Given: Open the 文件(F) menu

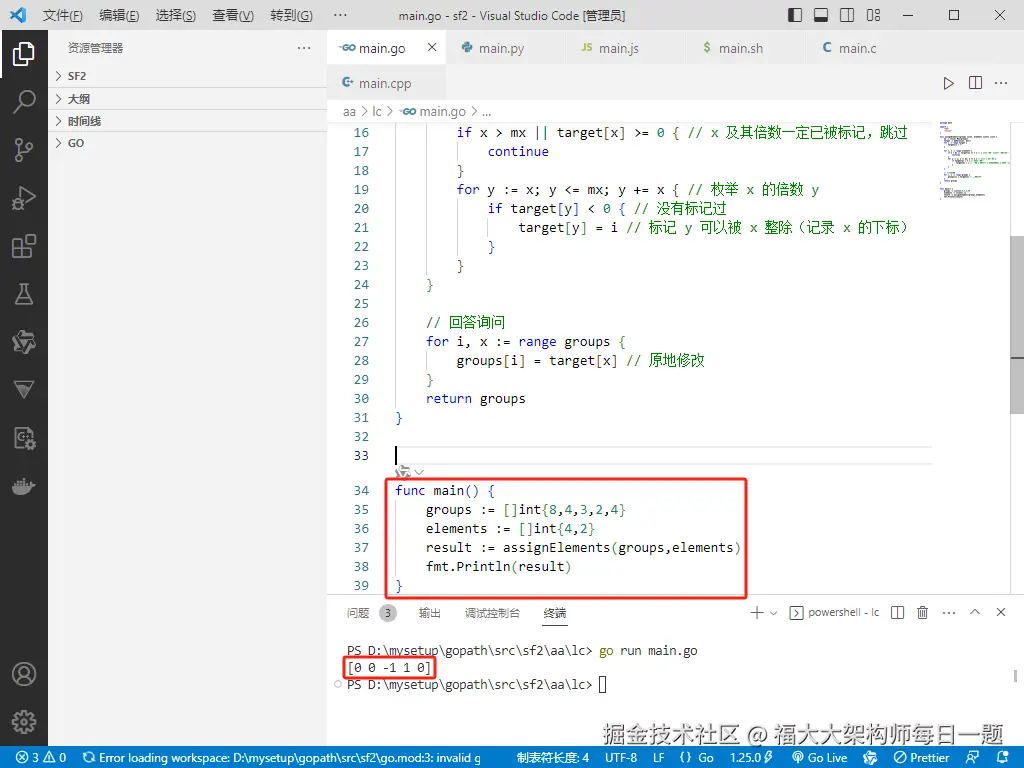Looking at the screenshot, I should click(63, 15).
